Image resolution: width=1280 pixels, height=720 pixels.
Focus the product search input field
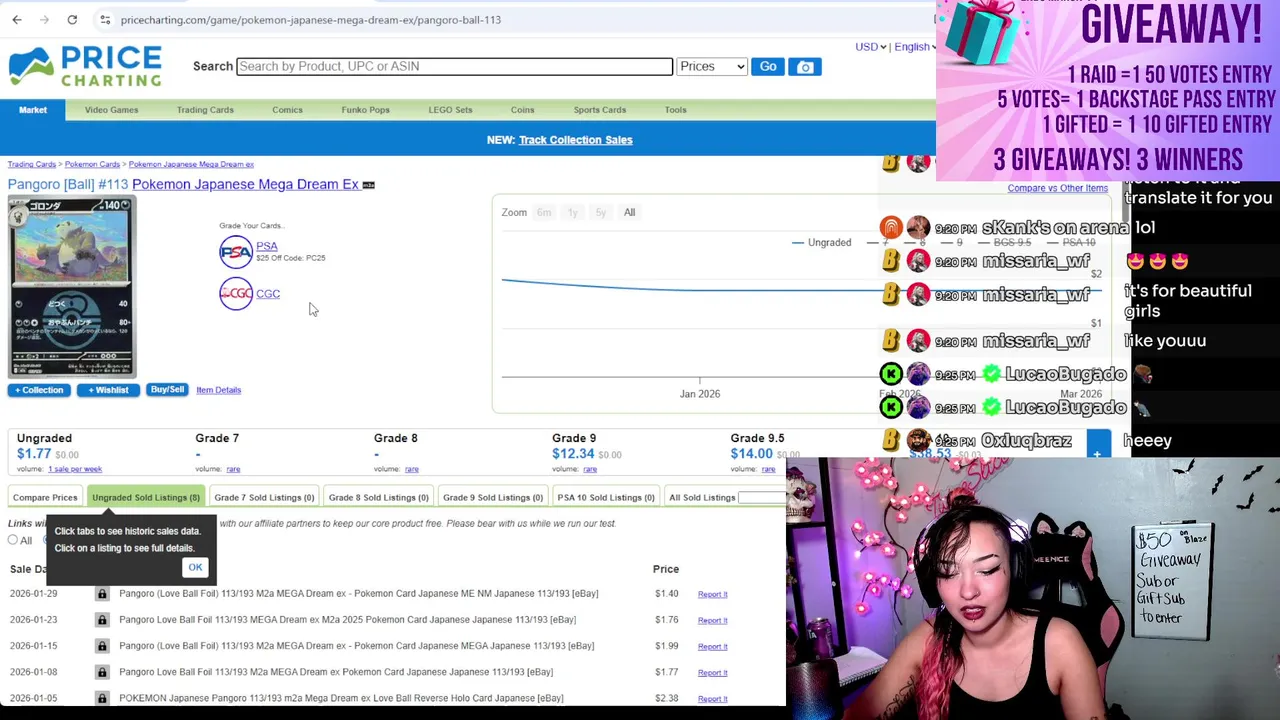[x=454, y=66]
